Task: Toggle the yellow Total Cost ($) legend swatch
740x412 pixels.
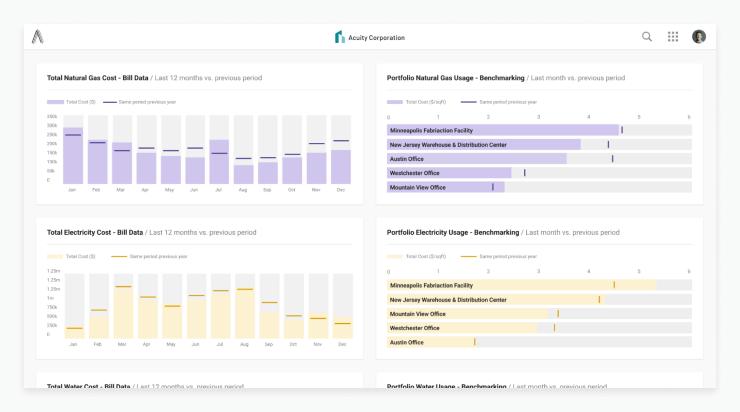Action: (55, 257)
